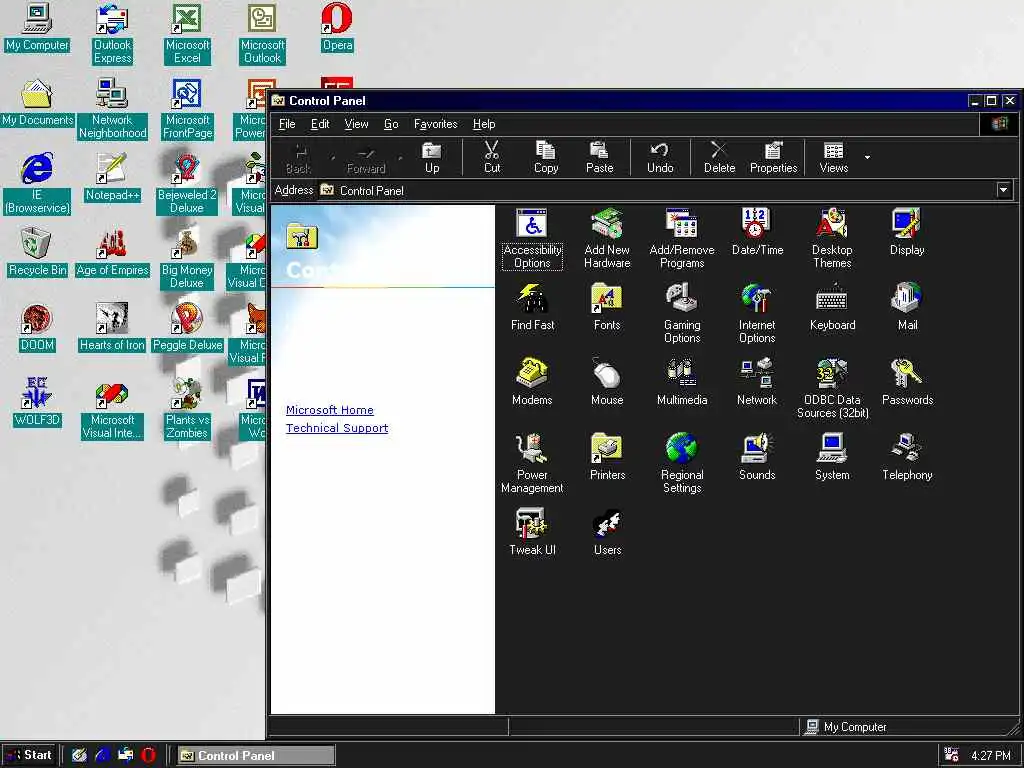The height and width of the screenshot is (768, 1024).
Task: Select the Power Management icon
Action: pos(532,464)
